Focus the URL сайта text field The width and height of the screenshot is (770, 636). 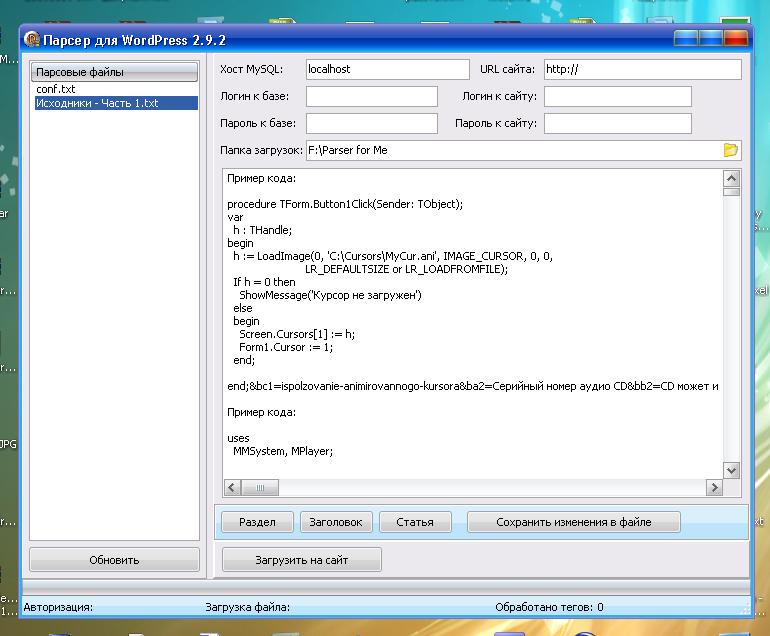click(x=642, y=69)
